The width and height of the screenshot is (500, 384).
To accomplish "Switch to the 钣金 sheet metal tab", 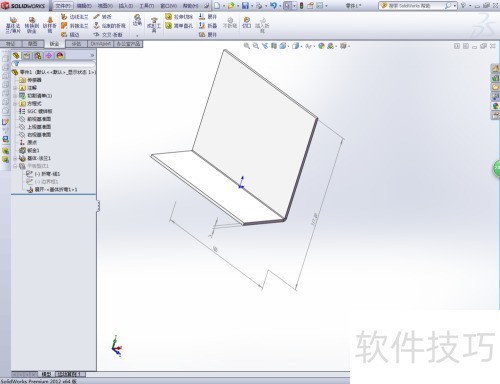I will [x=54, y=44].
